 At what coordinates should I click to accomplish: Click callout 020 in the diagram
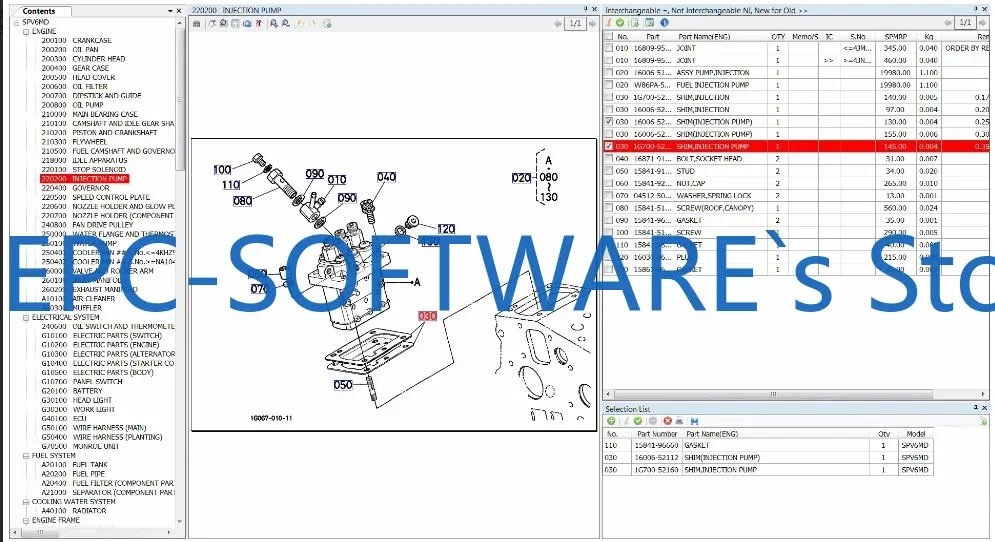(521, 178)
